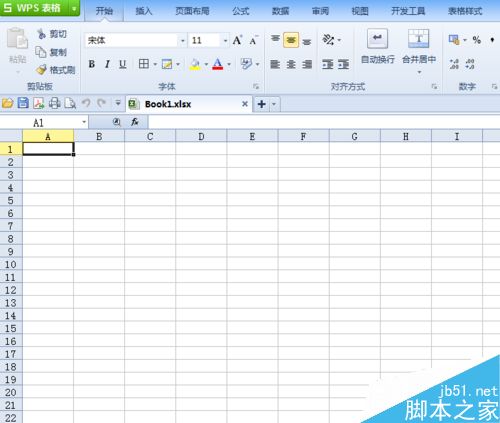This screenshot has width=500, height=423.
Task: Toggle Bold formatting
Action: 92,64
